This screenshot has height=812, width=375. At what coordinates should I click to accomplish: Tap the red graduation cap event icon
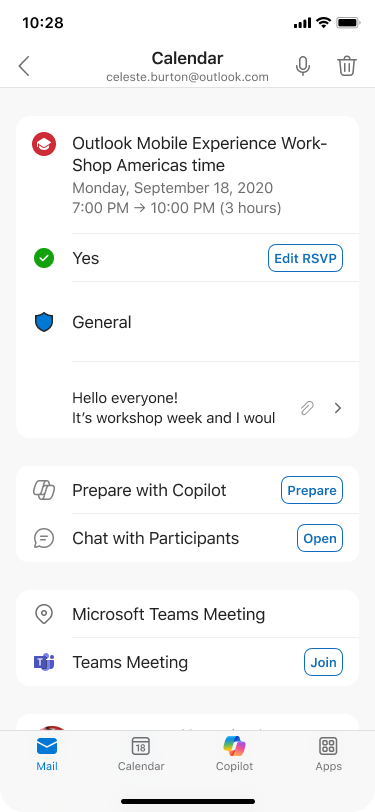click(44, 144)
